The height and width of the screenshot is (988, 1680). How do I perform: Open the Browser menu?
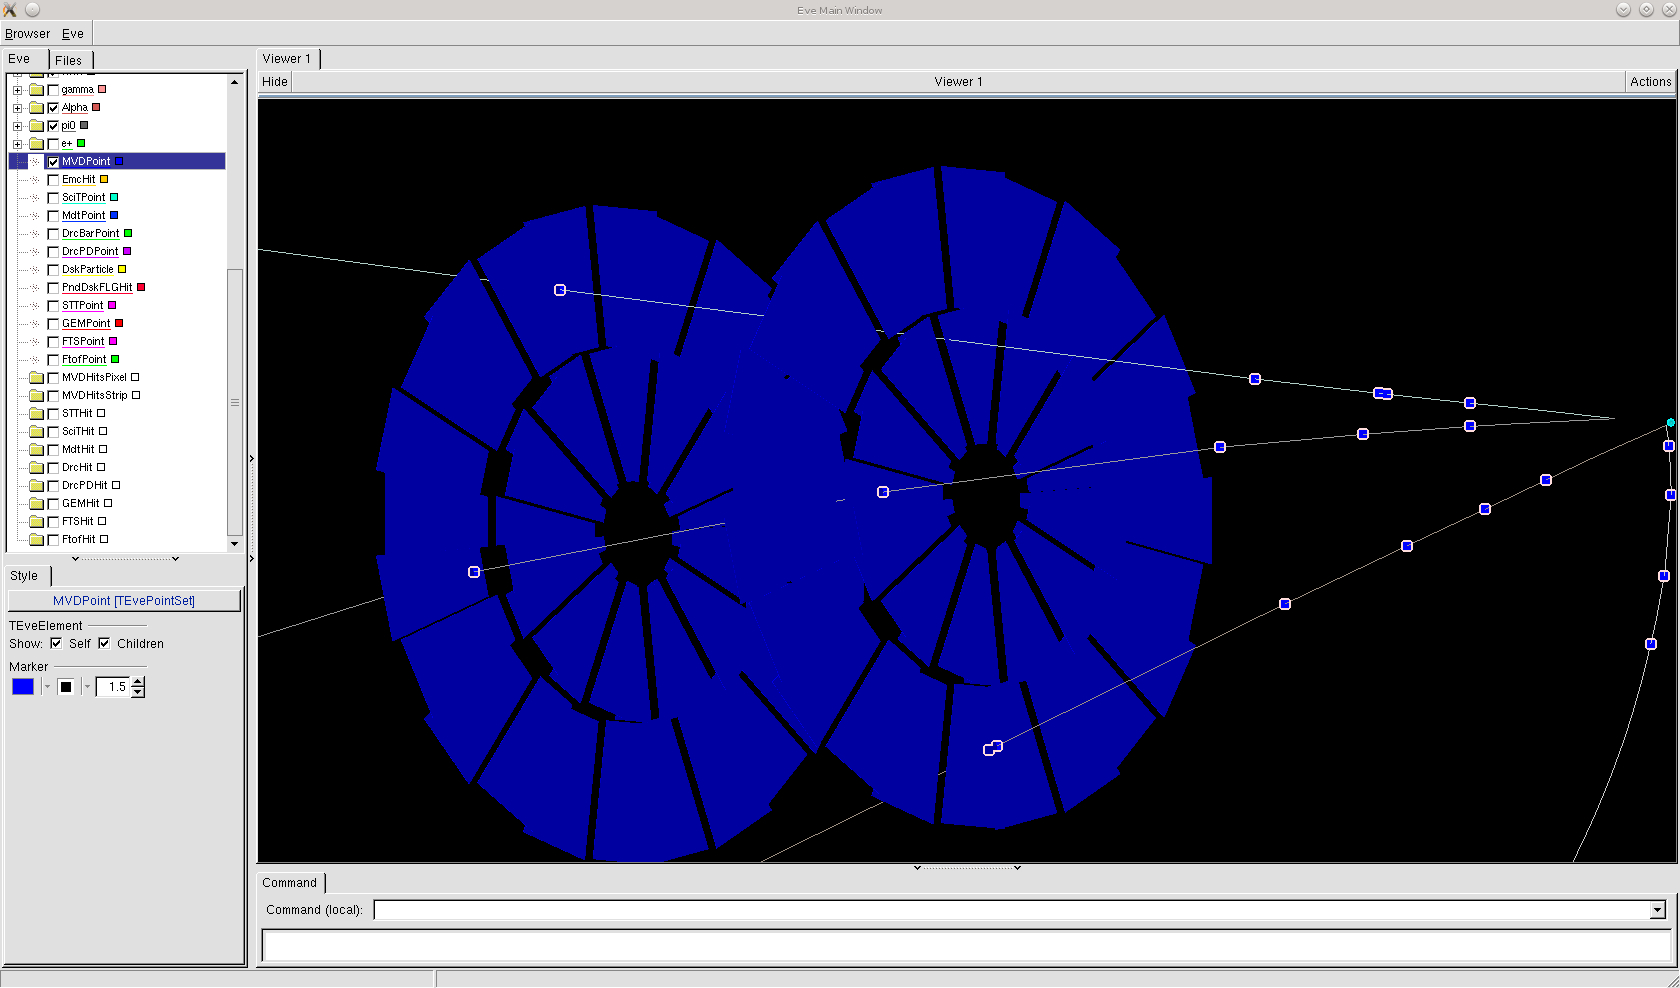[x=27, y=34]
